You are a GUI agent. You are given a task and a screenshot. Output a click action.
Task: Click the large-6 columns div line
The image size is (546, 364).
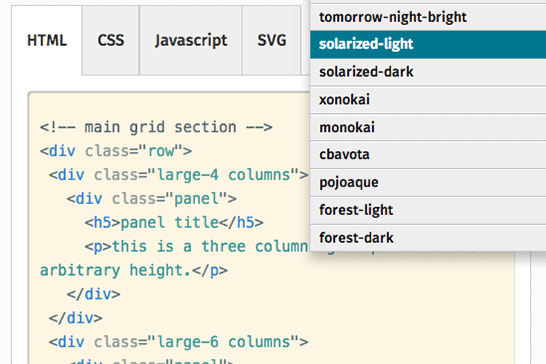pos(178,342)
